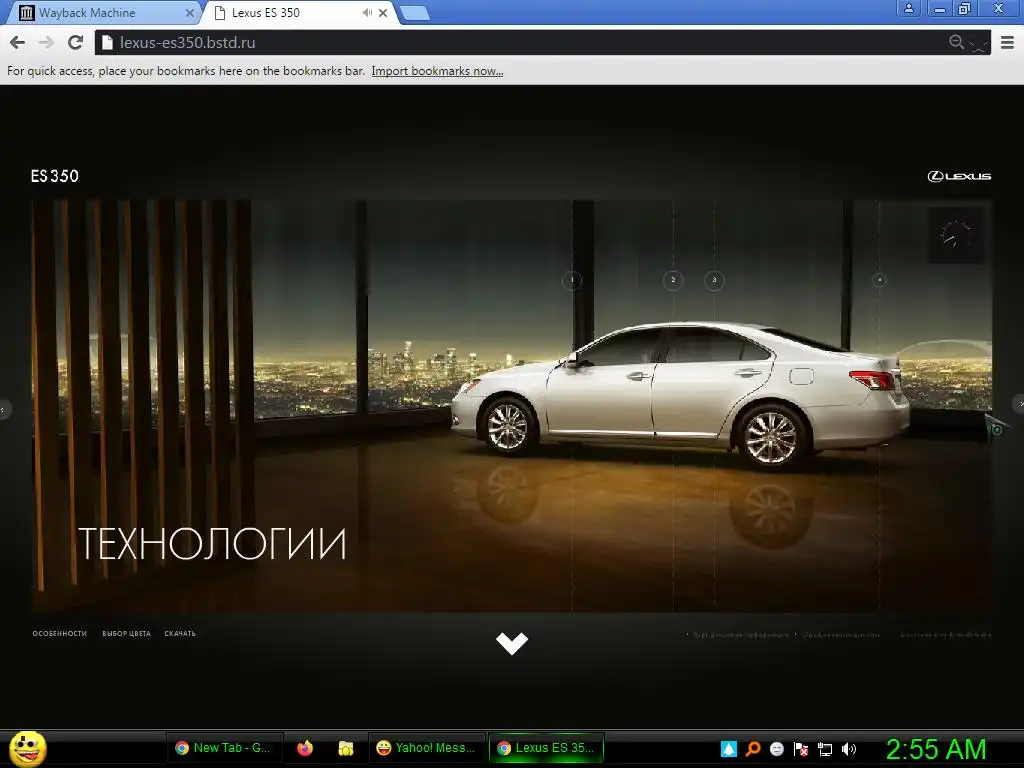Click the right slide arrow at page edge
The image size is (1024, 768).
tap(1019, 404)
